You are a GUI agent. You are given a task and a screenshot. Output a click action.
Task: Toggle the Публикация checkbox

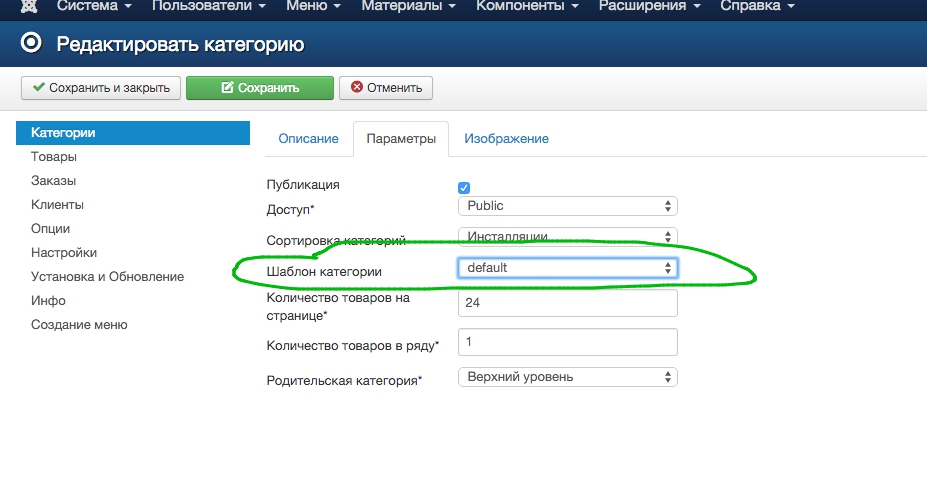point(464,187)
